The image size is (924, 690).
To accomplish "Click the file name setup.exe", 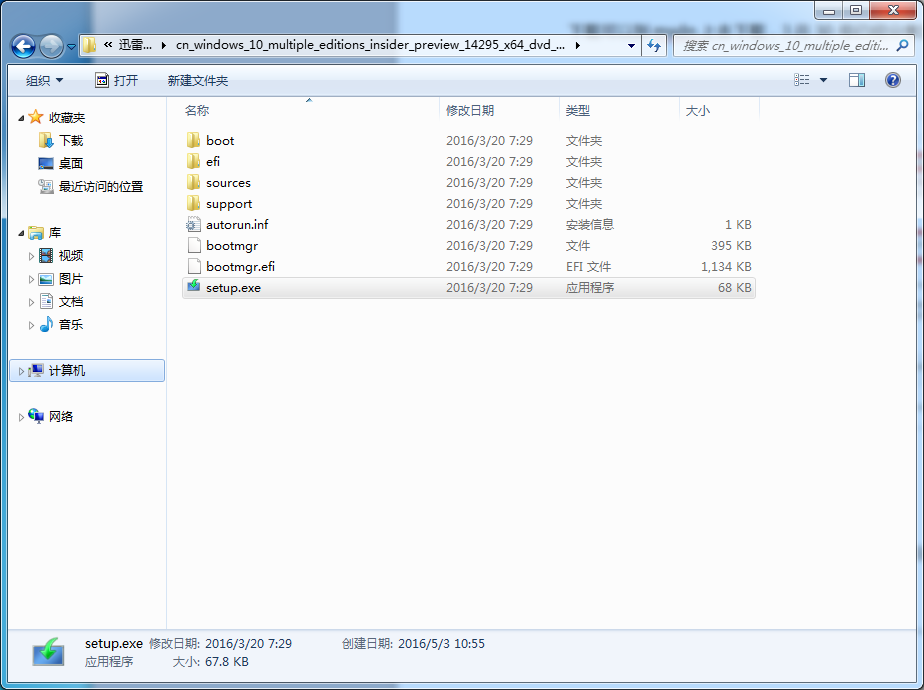I will (233, 288).
